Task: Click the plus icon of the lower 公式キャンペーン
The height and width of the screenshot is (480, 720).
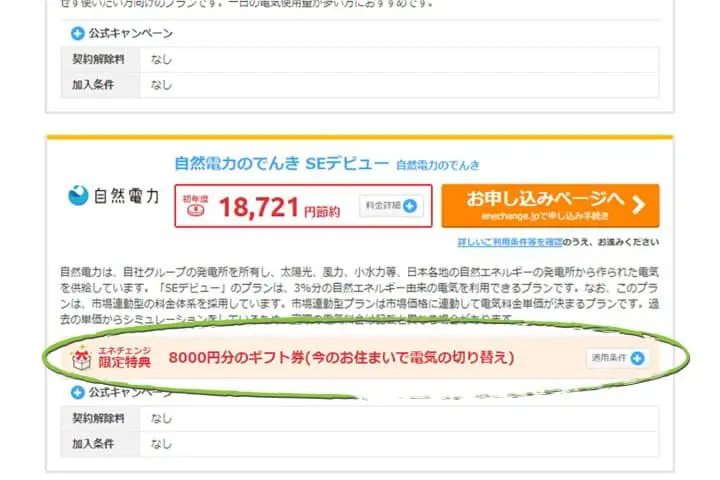Action: 77,391
